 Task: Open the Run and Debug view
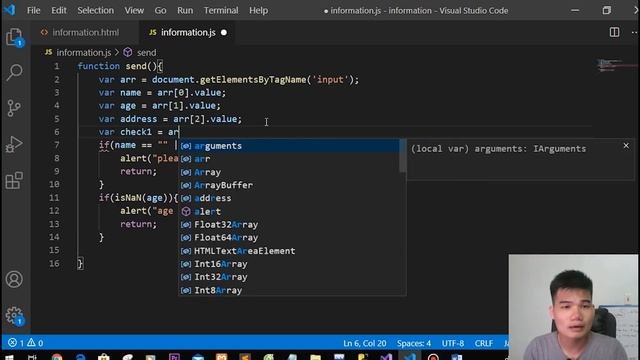click(14, 144)
